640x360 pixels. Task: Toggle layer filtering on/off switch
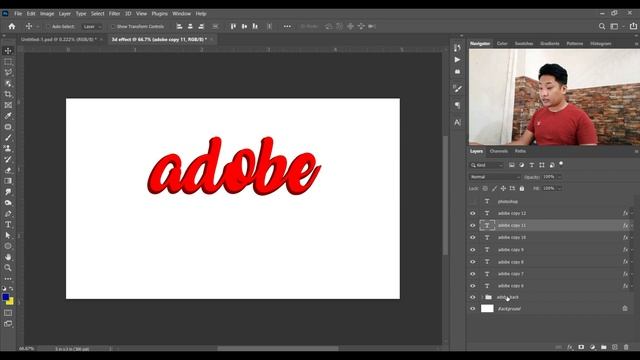pyautogui.click(x=561, y=164)
